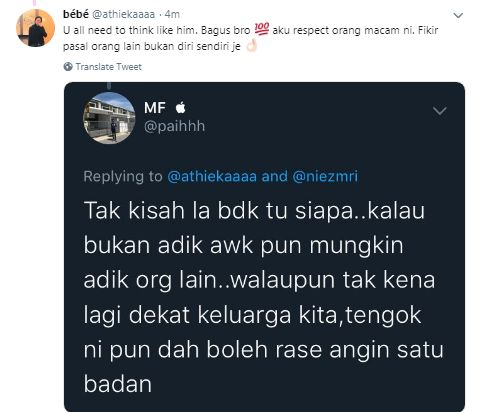
Task: Expand the chevron on MF's quoted tweet
Action: (440, 111)
